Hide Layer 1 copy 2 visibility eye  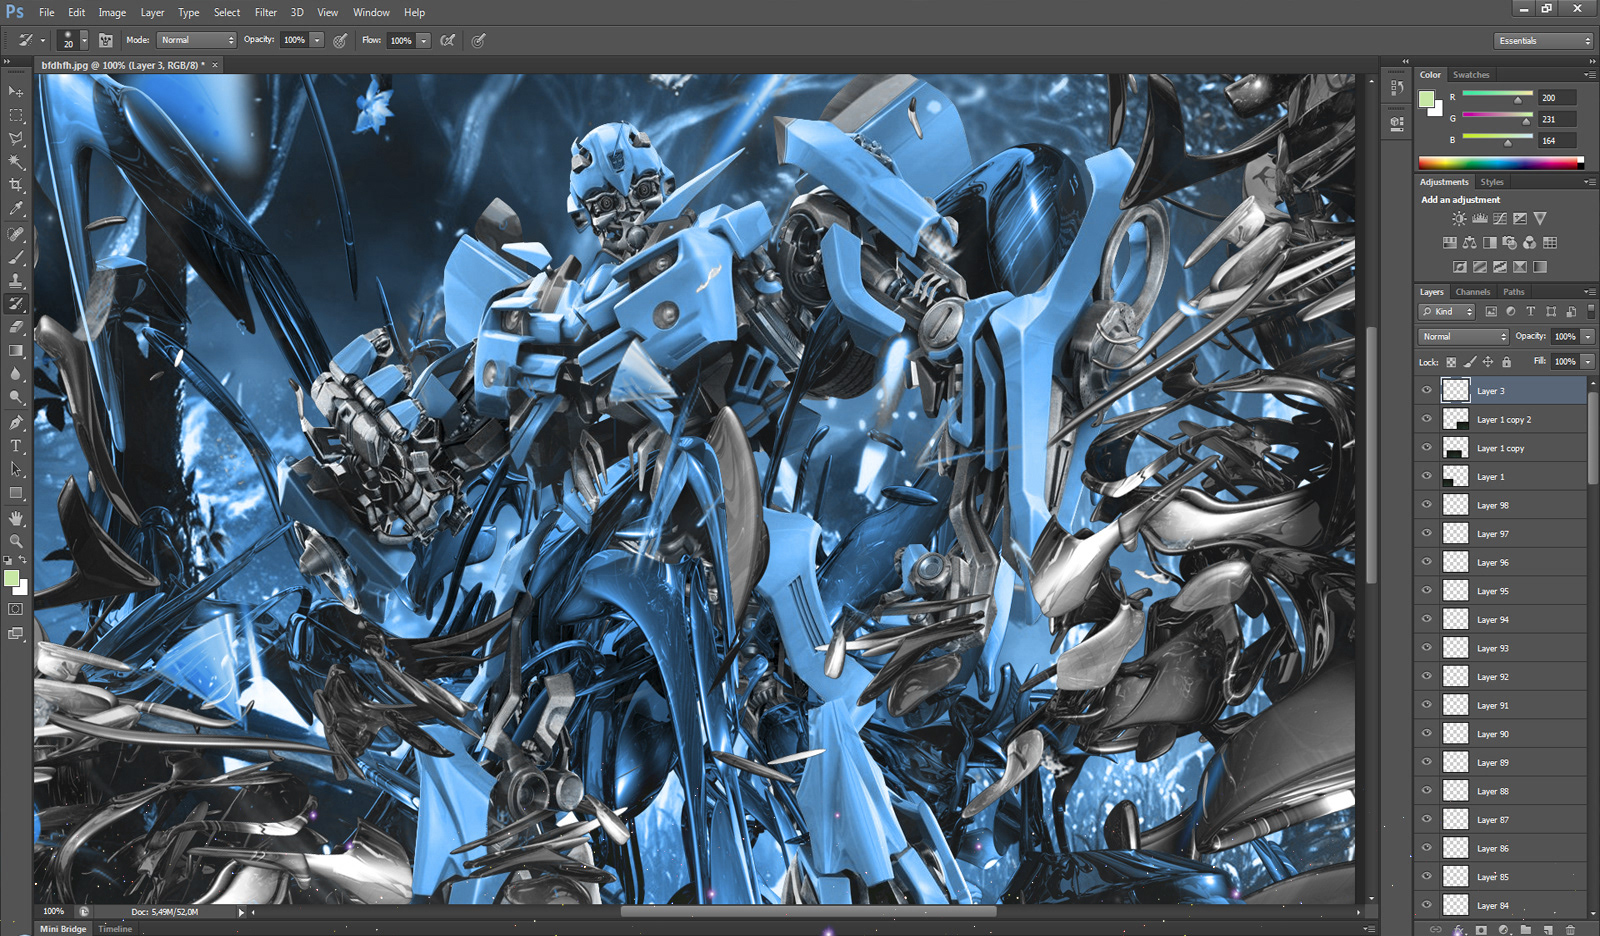(x=1427, y=419)
